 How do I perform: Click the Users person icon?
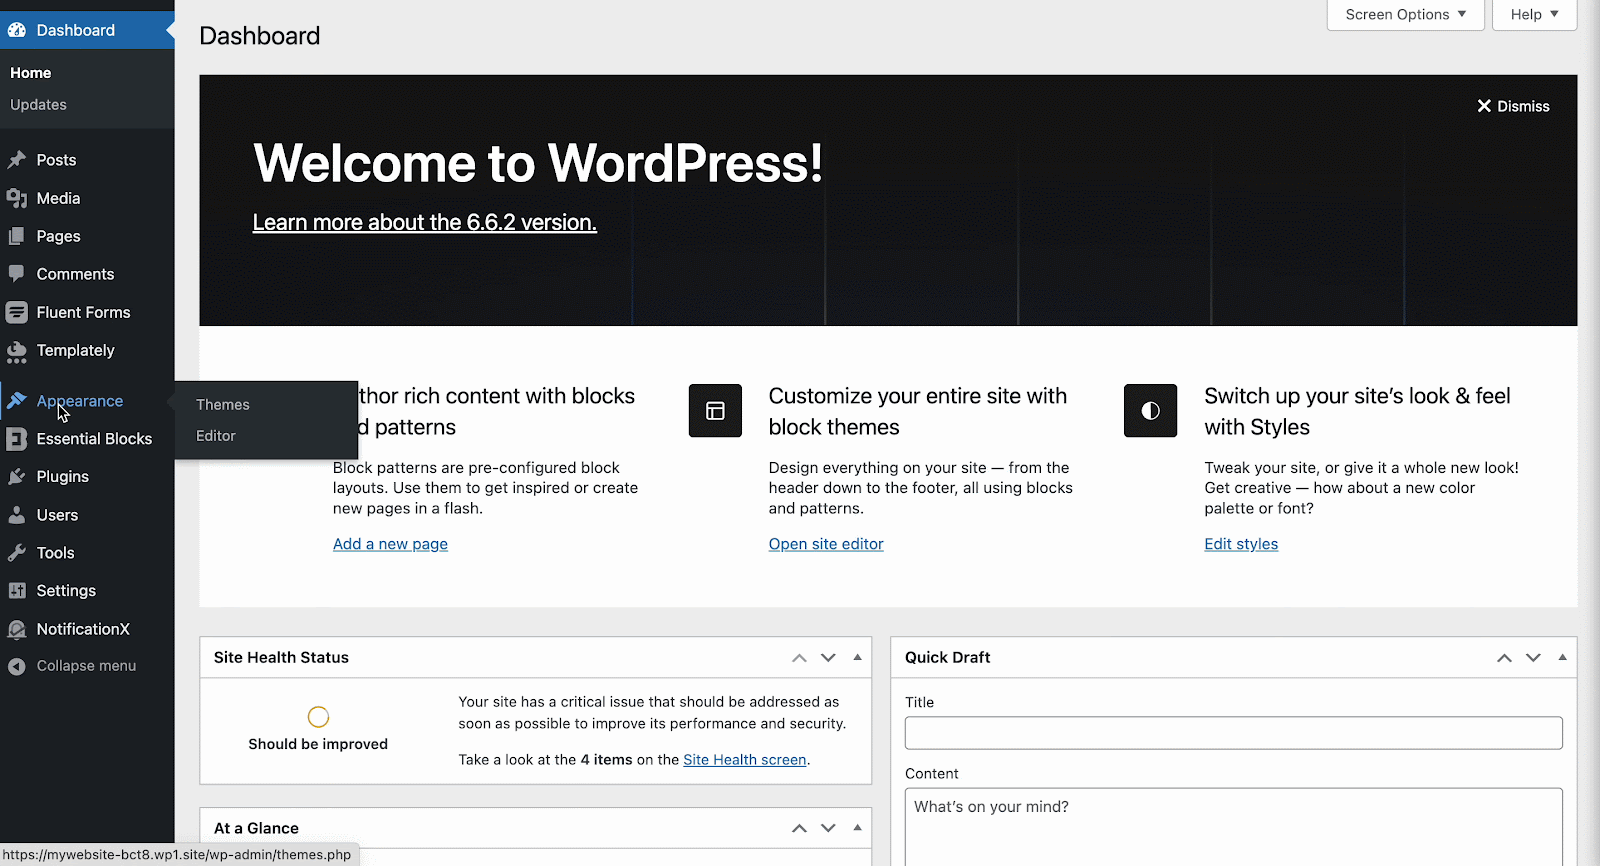coord(17,515)
